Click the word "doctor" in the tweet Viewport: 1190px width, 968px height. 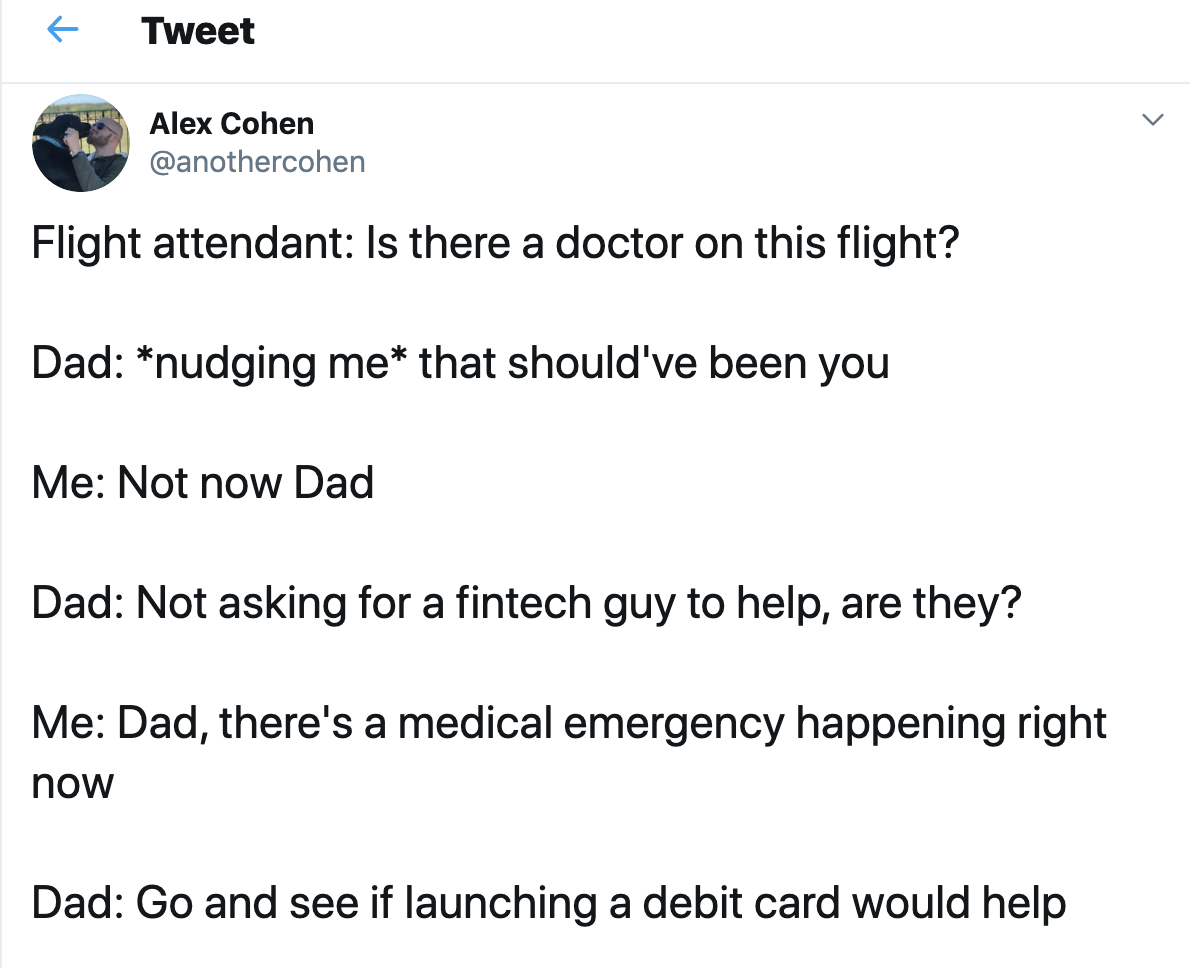tap(619, 244)
